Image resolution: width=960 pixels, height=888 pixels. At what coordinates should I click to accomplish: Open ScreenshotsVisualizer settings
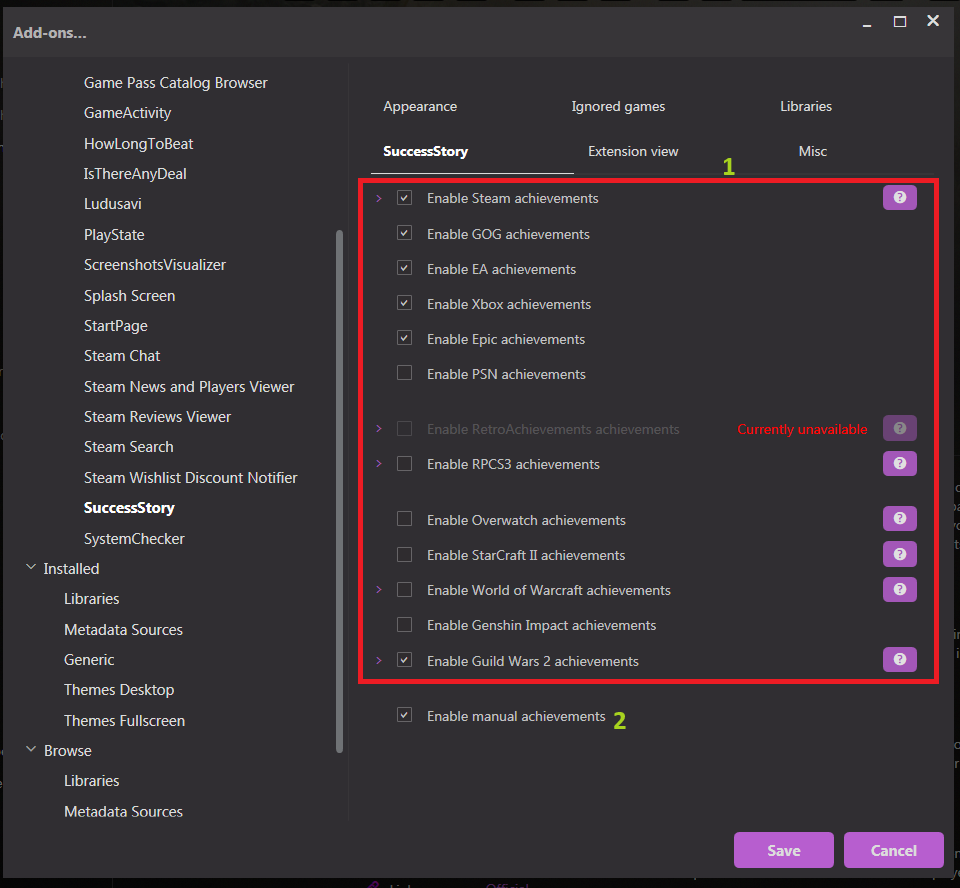click(155, 265)
